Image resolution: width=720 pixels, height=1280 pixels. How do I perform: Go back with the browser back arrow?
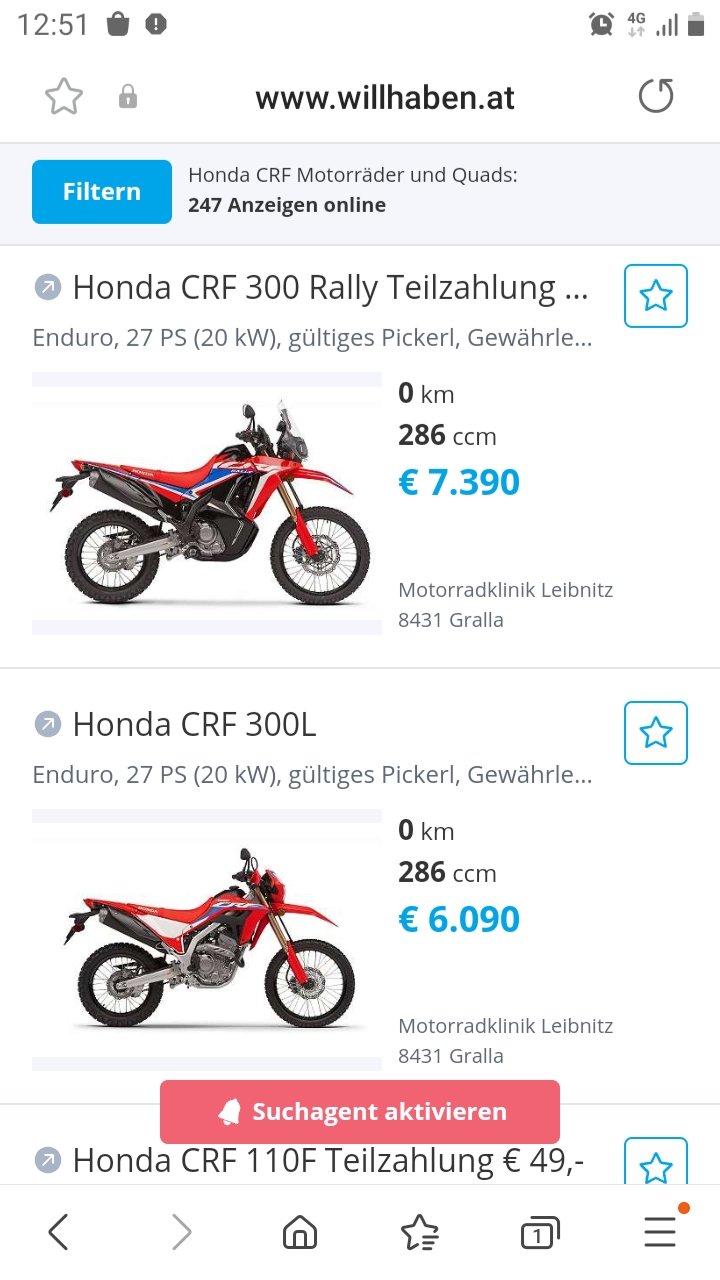59,1233
